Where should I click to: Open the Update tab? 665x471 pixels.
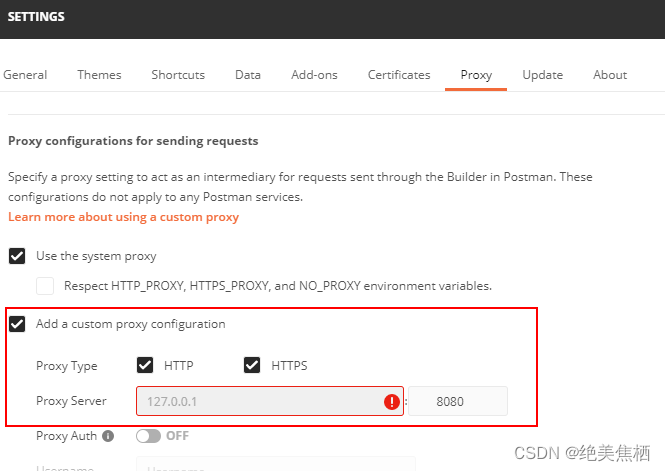(x=543, y=75)
